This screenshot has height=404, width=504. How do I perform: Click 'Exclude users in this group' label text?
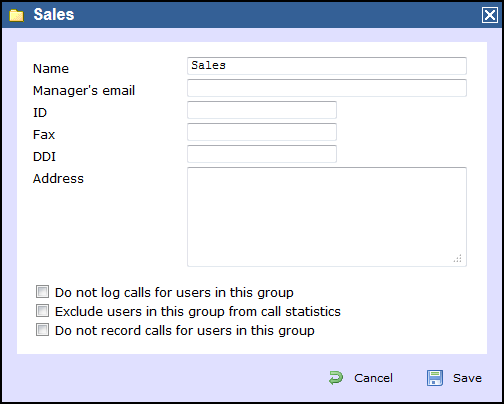coord(198,312)
